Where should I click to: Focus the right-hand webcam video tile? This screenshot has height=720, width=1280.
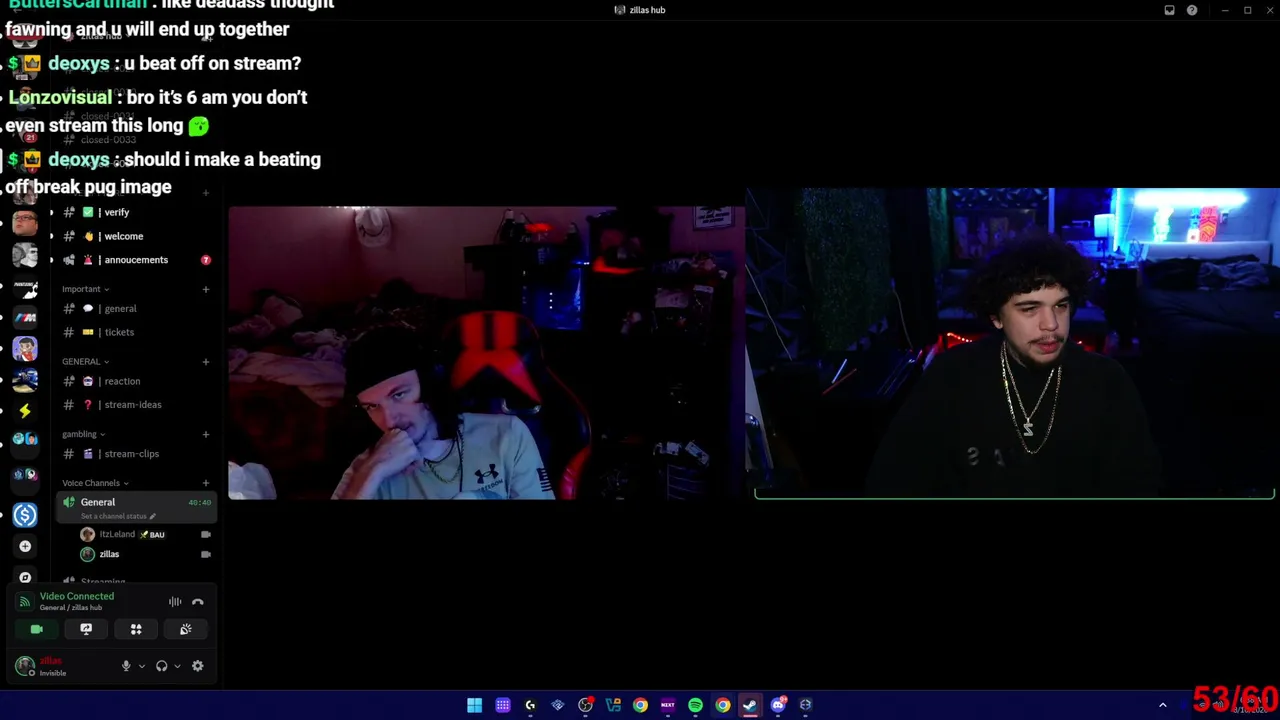point(1013,343)
